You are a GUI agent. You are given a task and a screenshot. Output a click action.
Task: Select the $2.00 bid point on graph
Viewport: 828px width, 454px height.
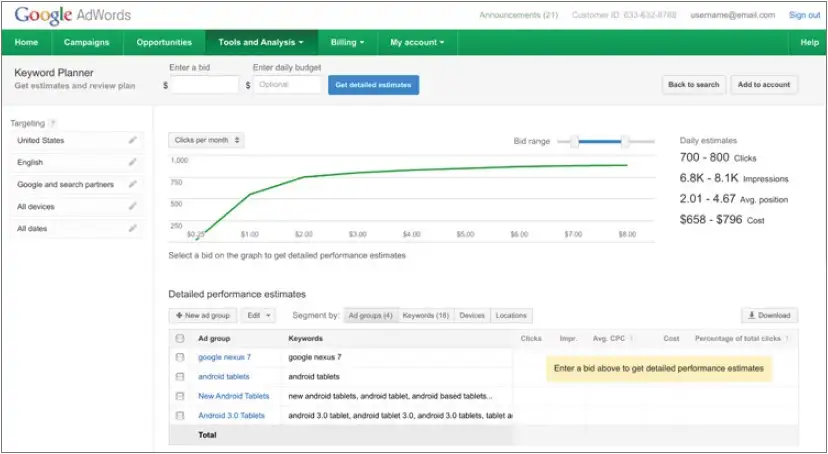pyautogui.click(x=305, y=177)
